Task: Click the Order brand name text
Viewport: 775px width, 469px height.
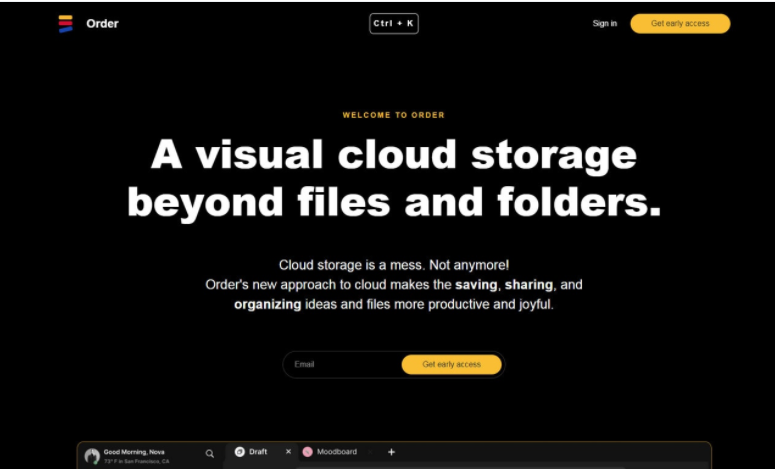Action: [102, 23]
